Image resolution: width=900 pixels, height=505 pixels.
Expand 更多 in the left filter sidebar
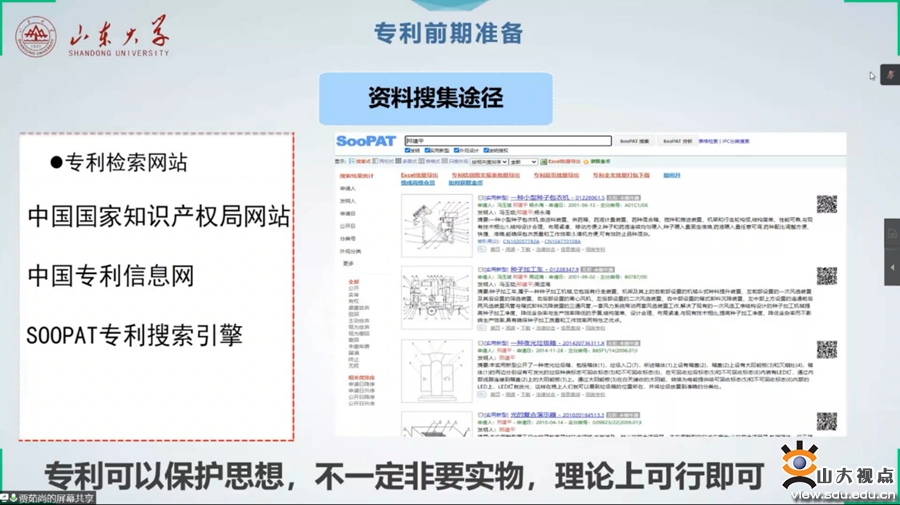[x=349, y=264]
